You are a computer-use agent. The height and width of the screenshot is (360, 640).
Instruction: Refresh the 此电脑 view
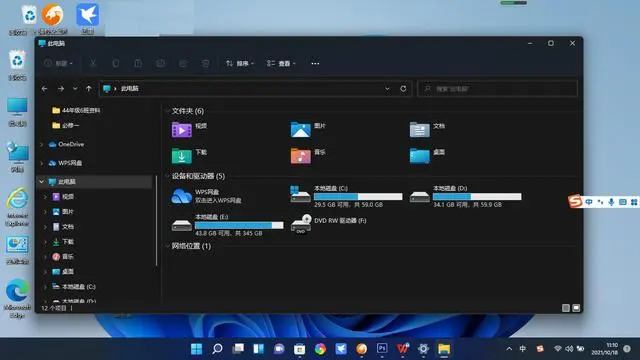click(403, 89)
